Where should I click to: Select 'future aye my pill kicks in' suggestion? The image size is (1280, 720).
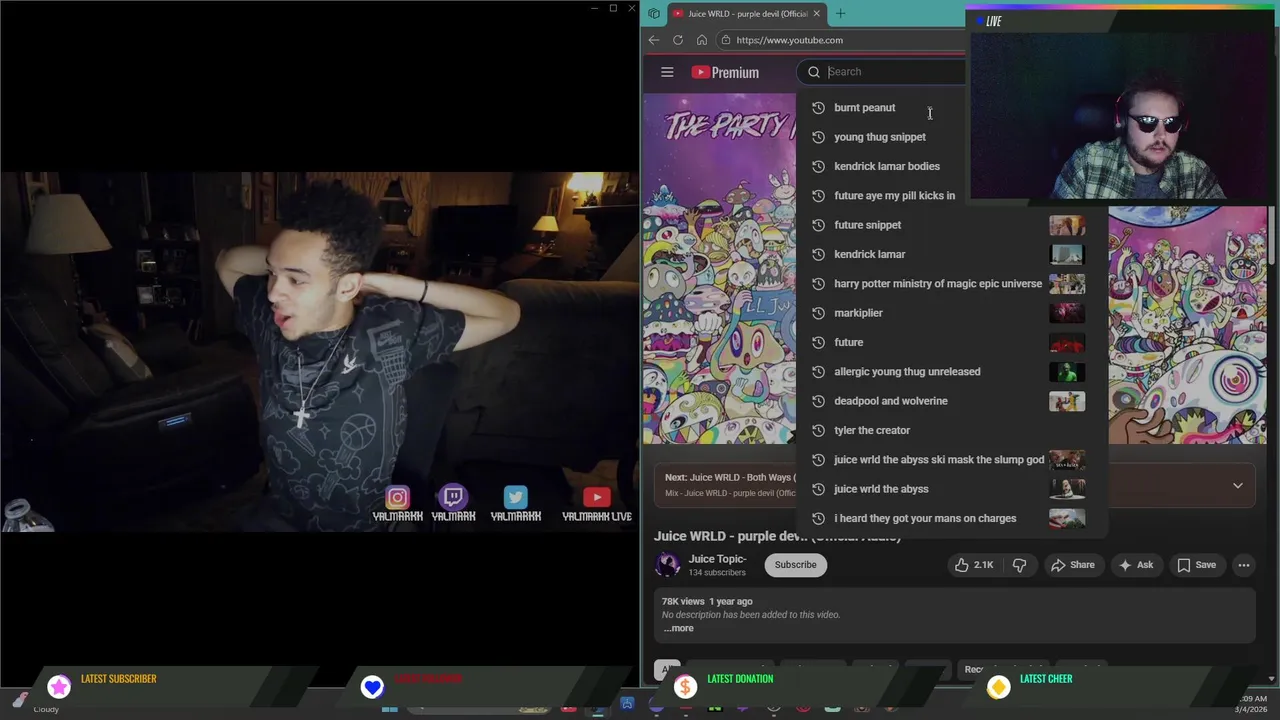click(x=894, y=196)
